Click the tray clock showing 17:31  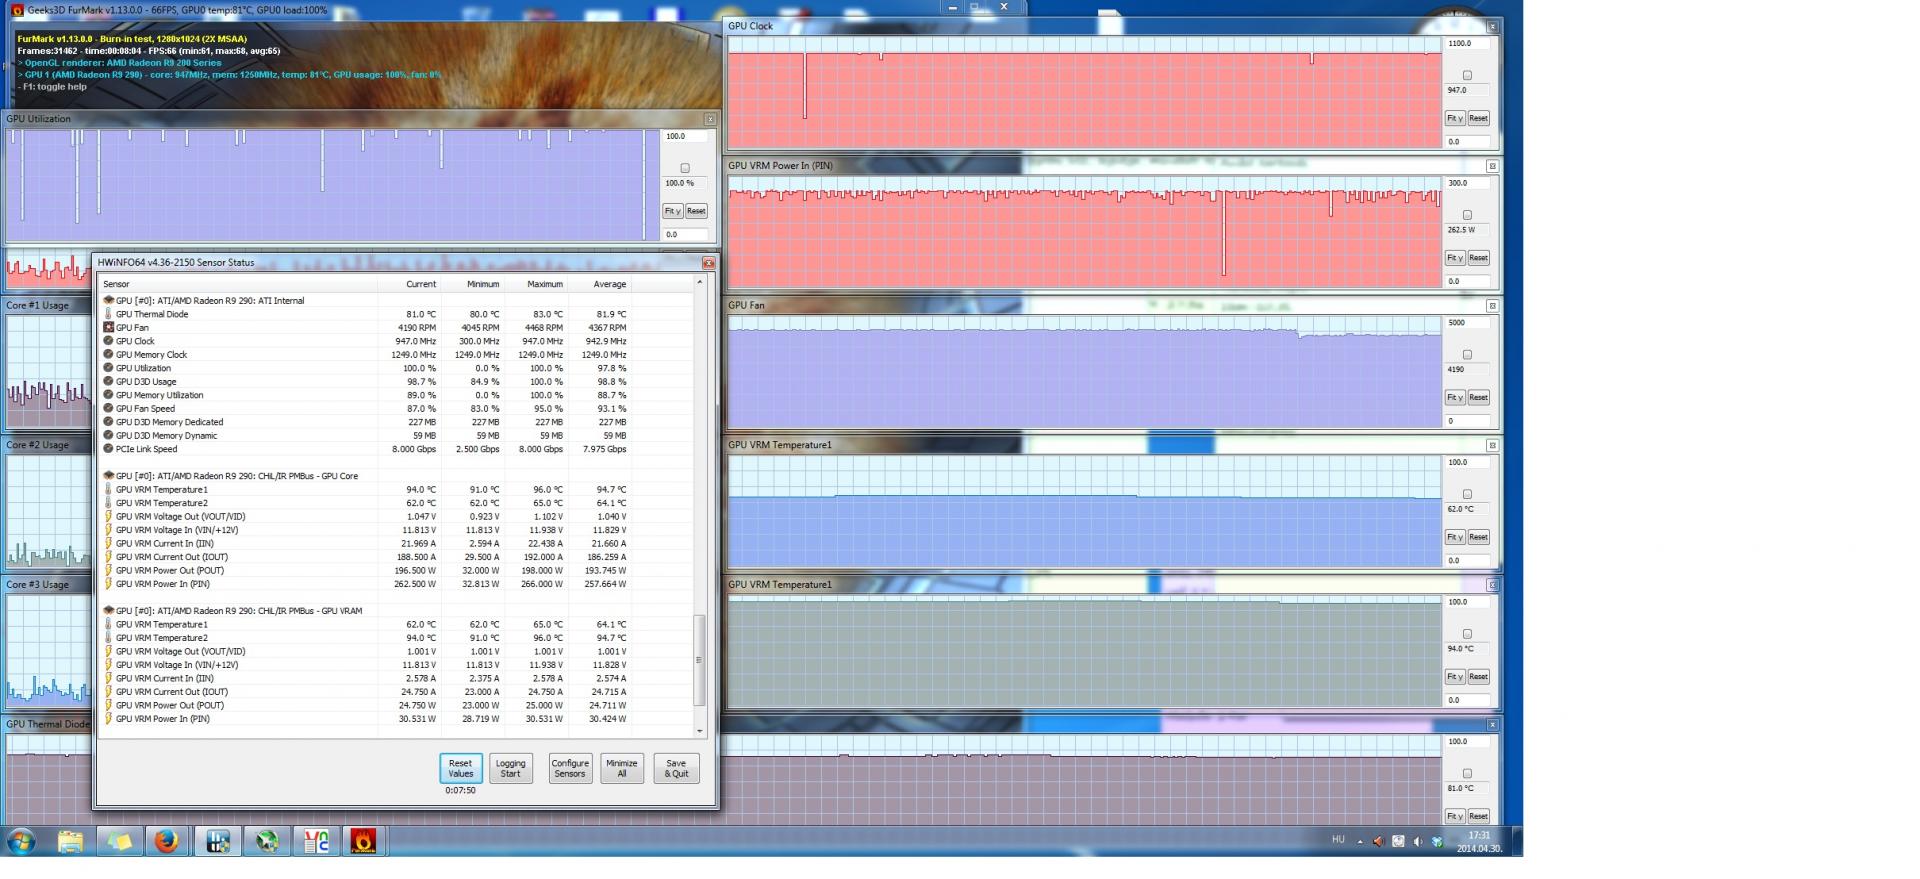[1479, 842]
